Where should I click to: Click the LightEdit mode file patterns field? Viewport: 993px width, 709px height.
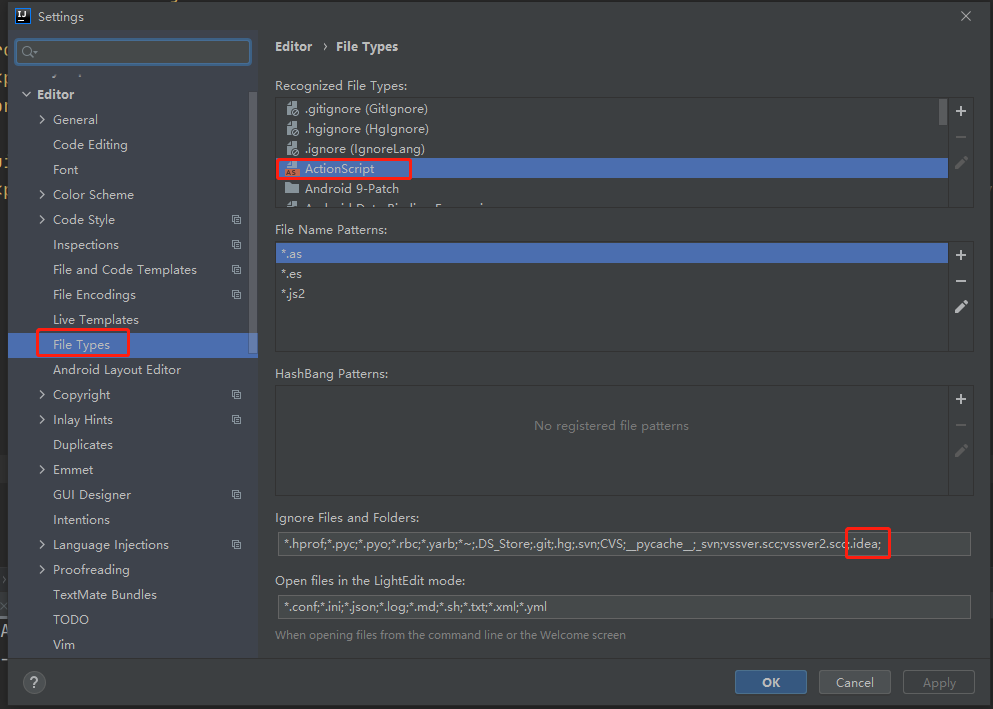coord(624,606)
